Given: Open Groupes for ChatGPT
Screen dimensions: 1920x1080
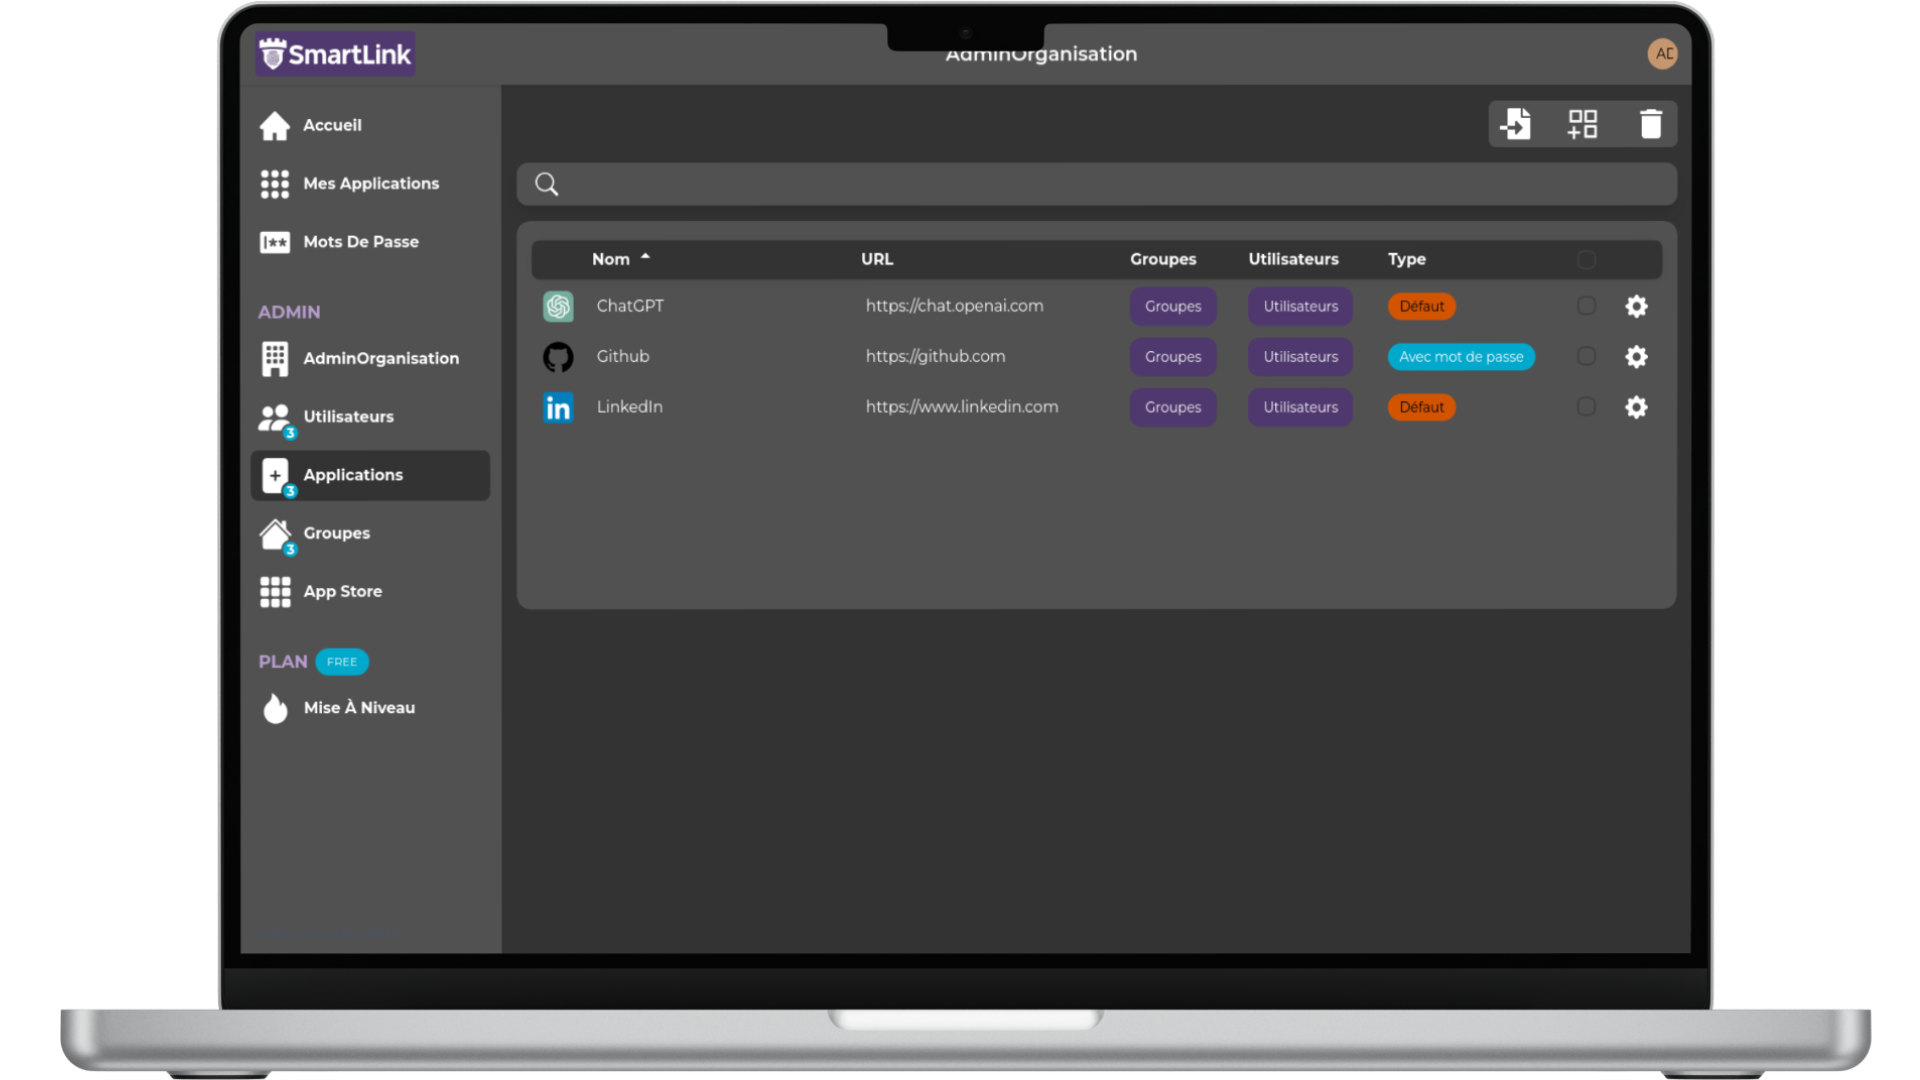Looking at the screenshot, I should point(1173,306).
